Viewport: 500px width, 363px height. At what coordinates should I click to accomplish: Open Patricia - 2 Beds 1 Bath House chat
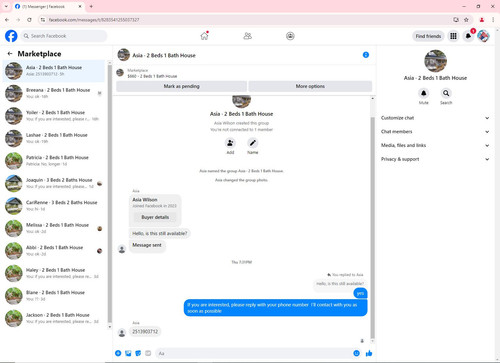coord(54,161)
